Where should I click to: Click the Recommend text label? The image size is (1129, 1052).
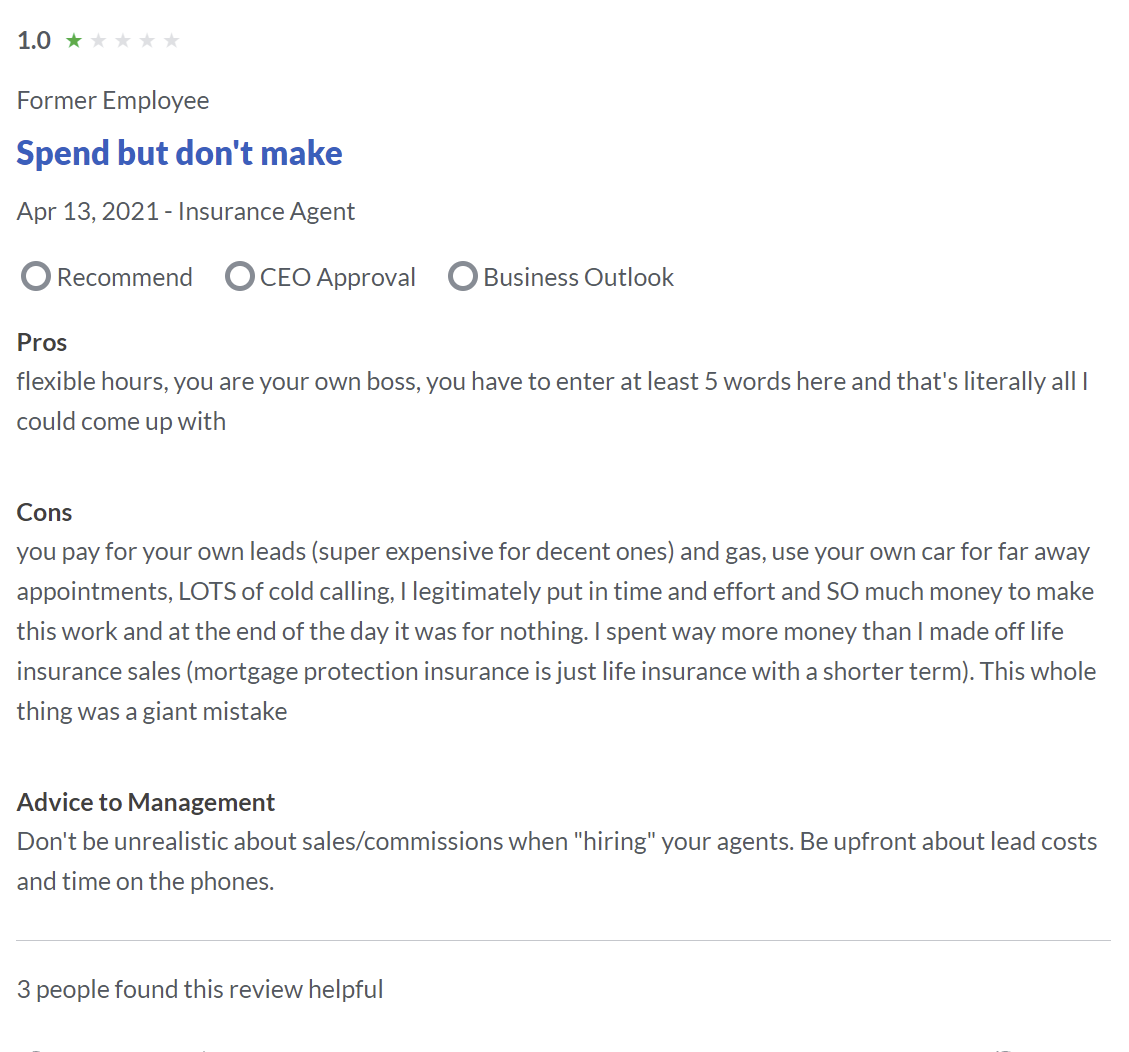tap(125, 277)
